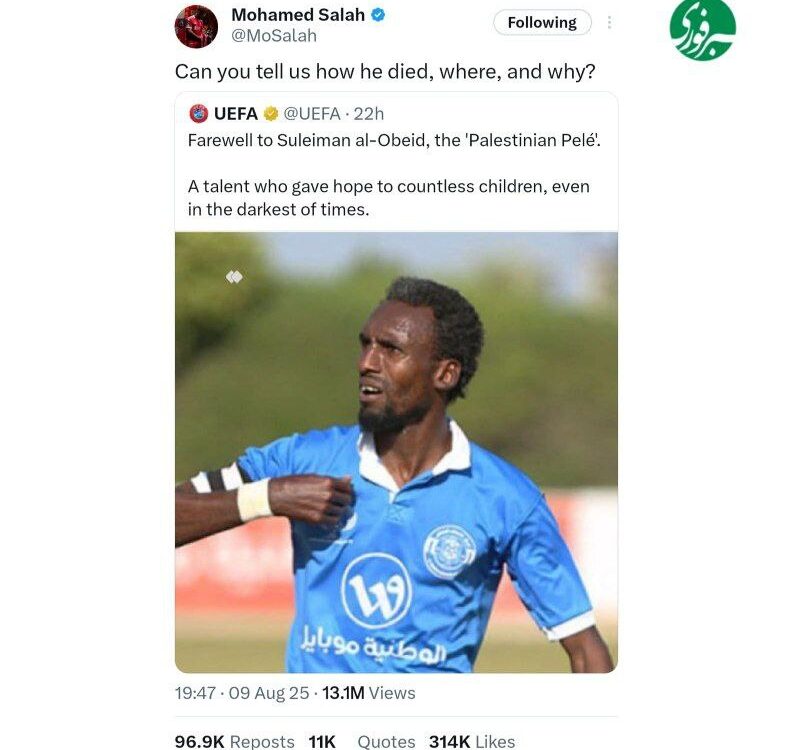Click the UEFA display name
The height and width of the screenshot is (750, 793).
[x=236, y=114]
